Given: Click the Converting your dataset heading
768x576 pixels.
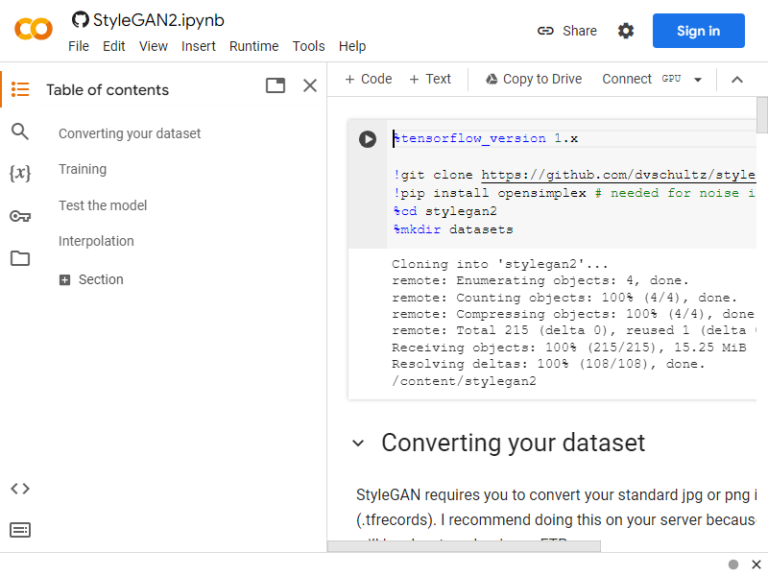Looking at the screenshot, I should 513,443.
